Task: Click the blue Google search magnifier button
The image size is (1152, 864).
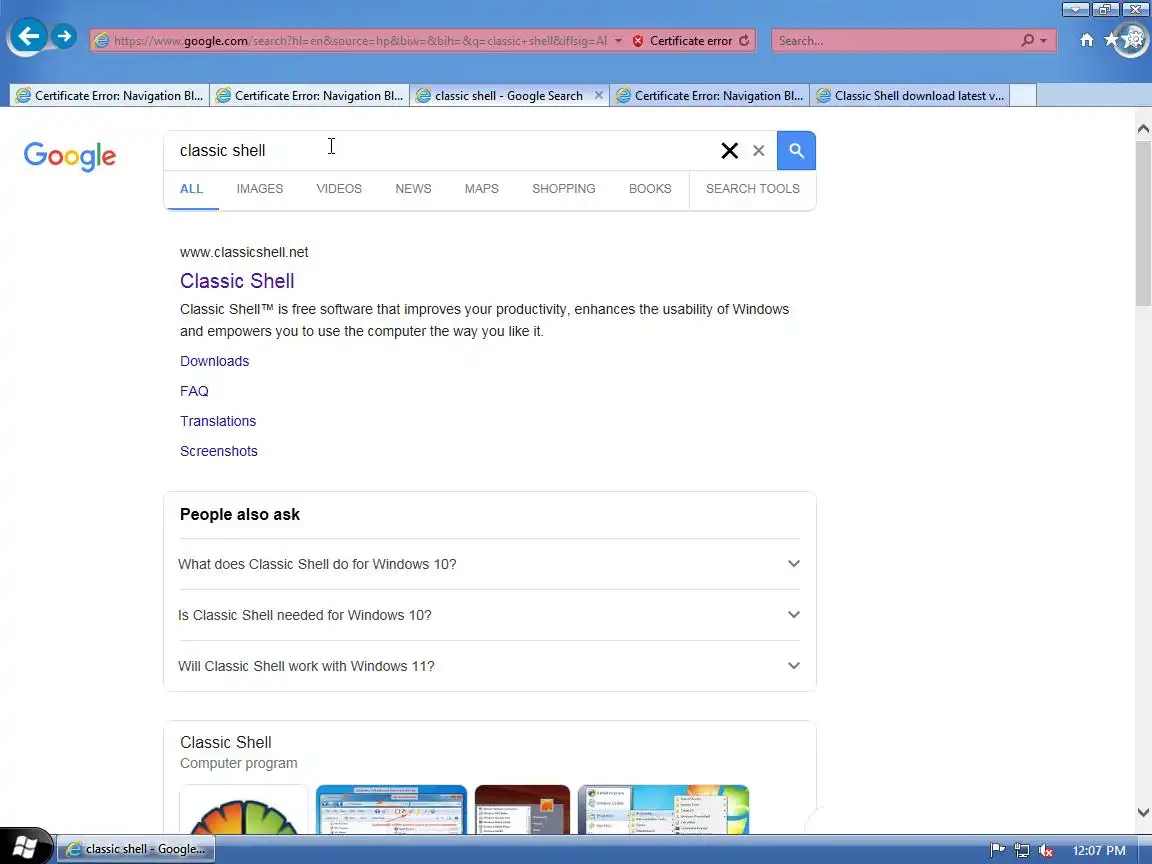Action: pos(796,151)
